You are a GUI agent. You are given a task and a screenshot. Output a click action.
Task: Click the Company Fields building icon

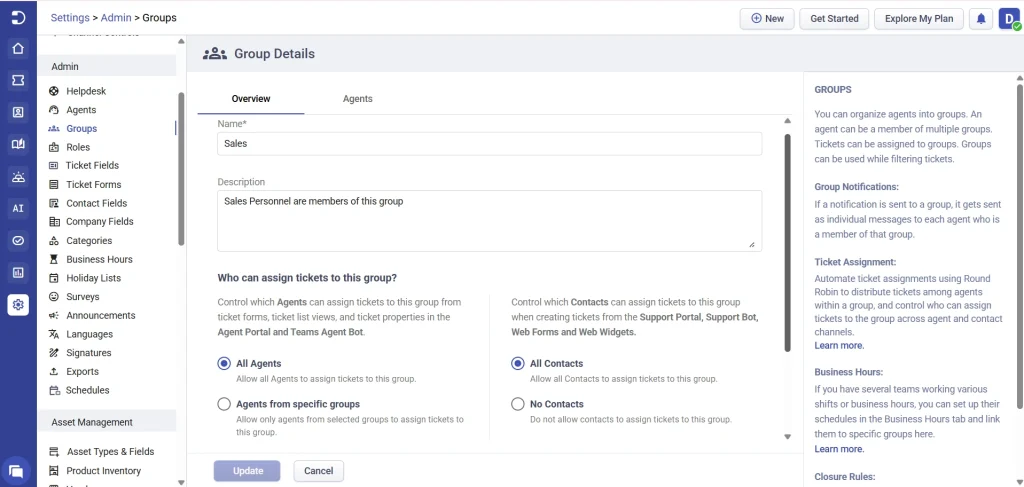coord(54,222)
